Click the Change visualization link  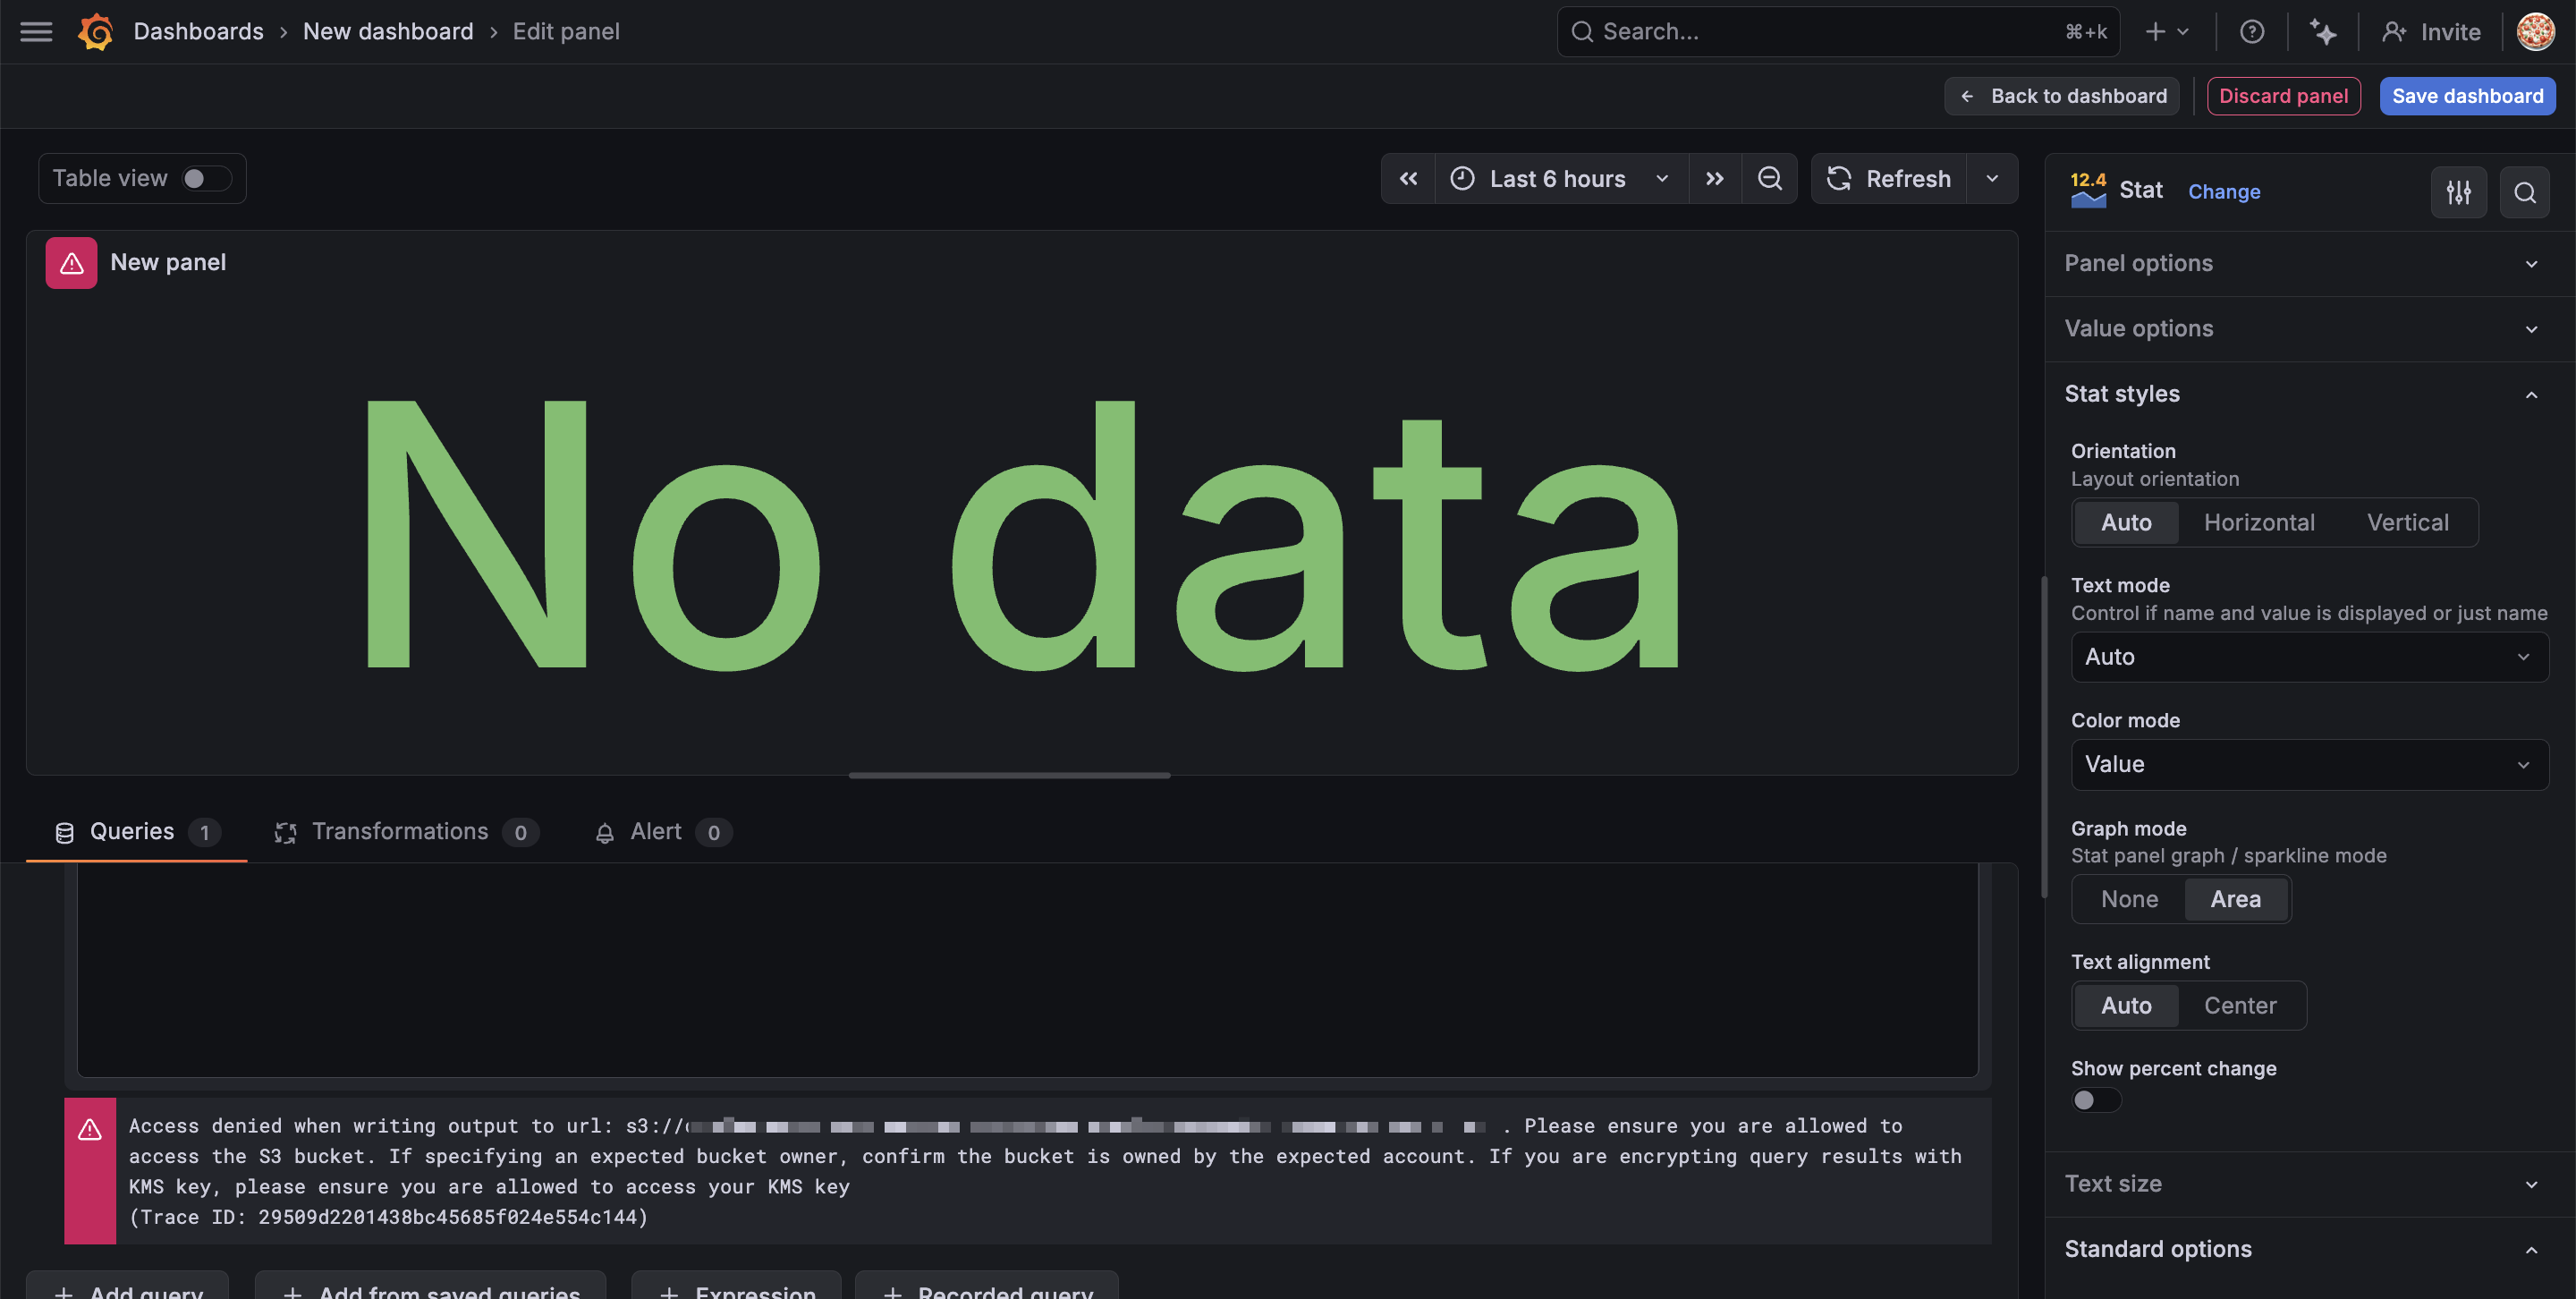2223,192
